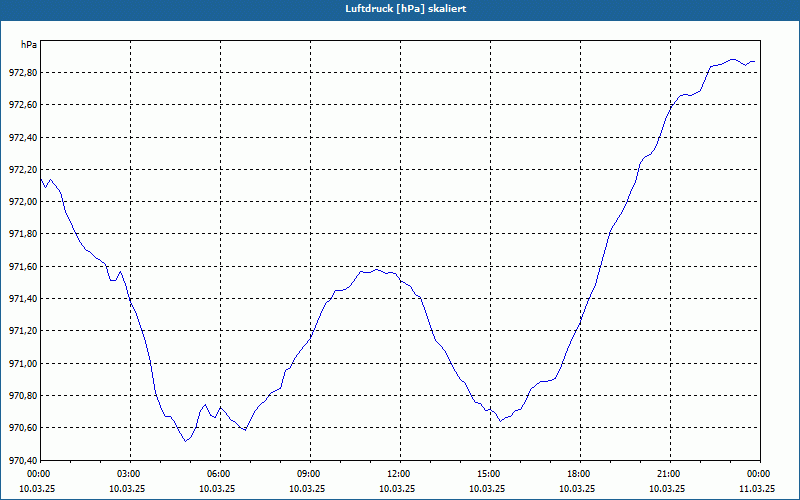Screen dimensions: 800x500
Task: Select the 970,60 y-axis value
Action: (x=23, y=428)
